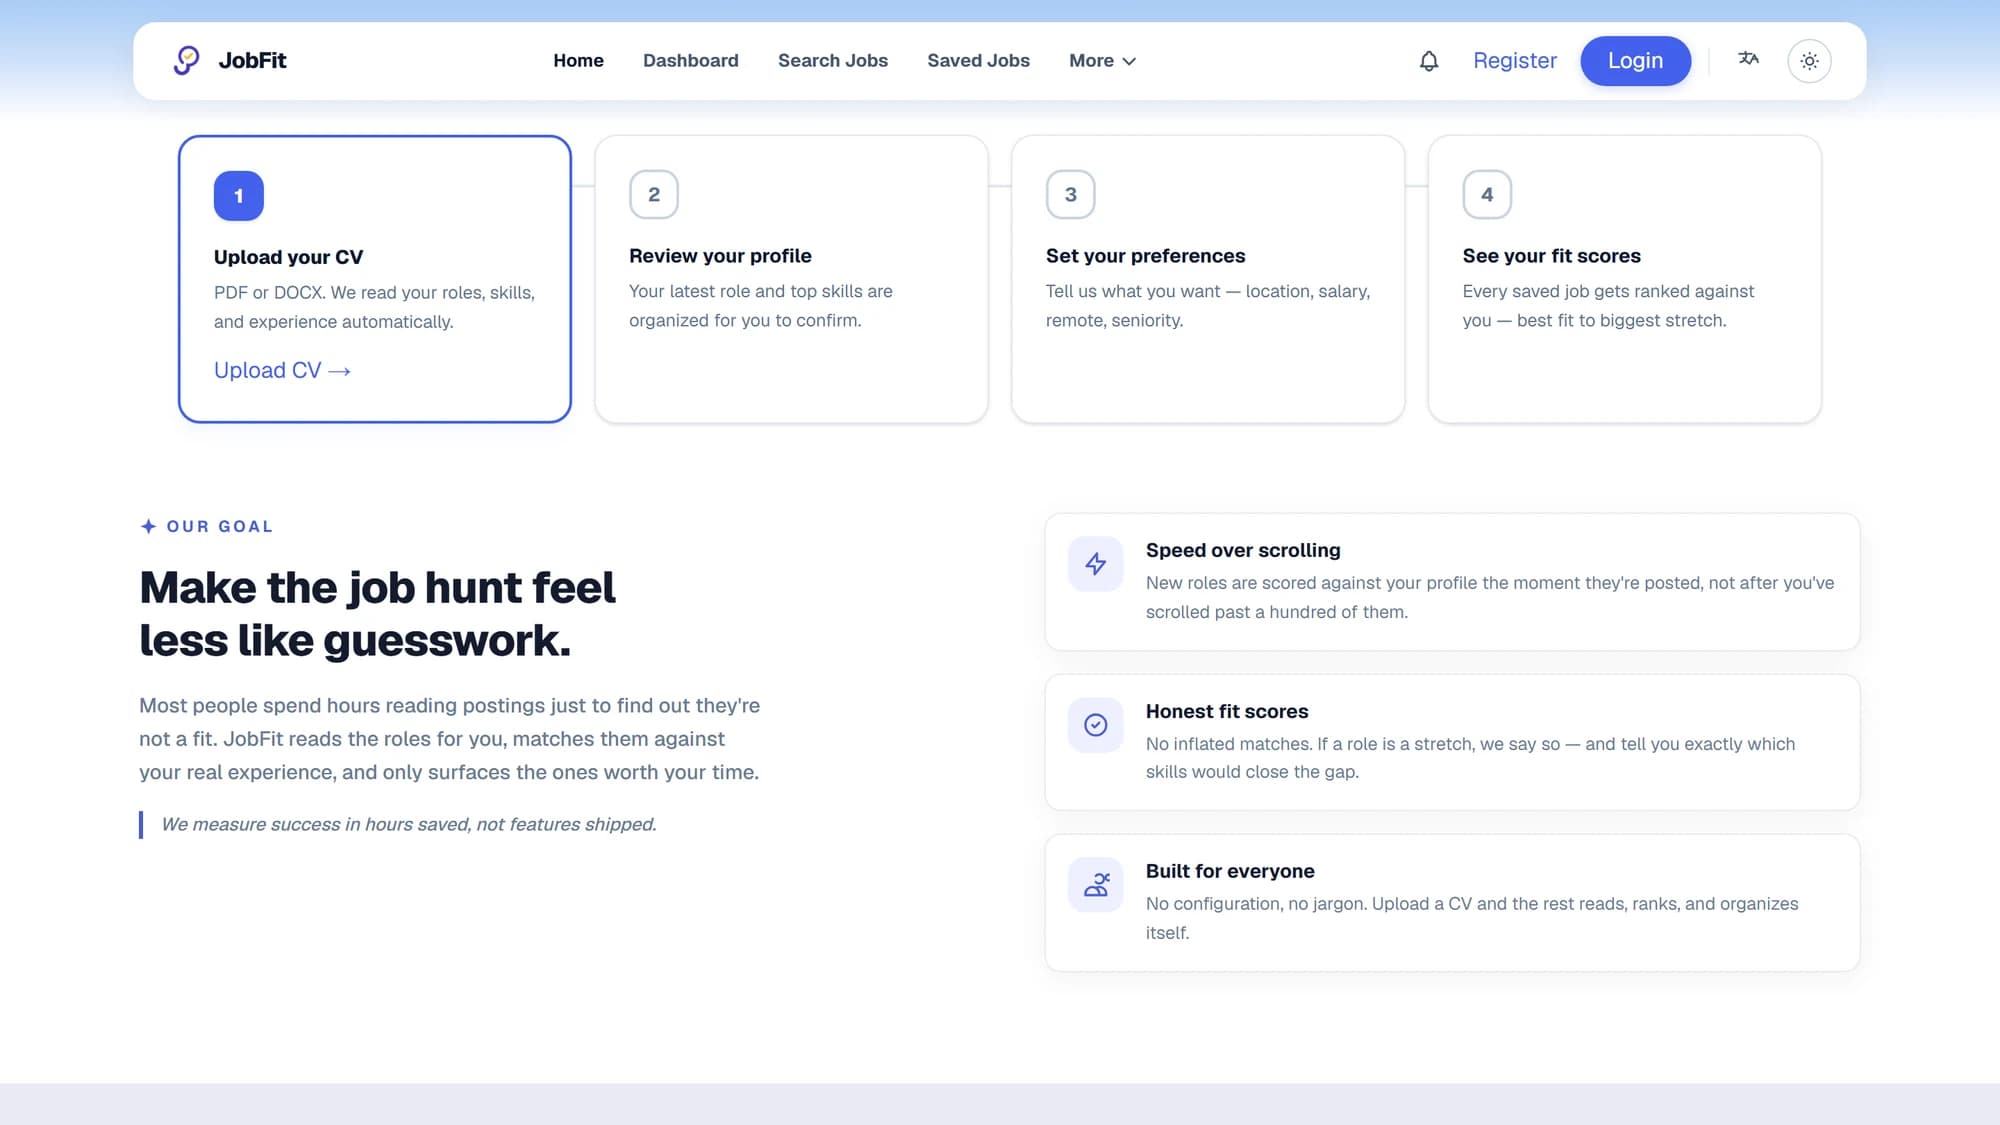Click text 'Your latest role and top skills are'
2000x1125 pixels.
(x=761, y=306)
